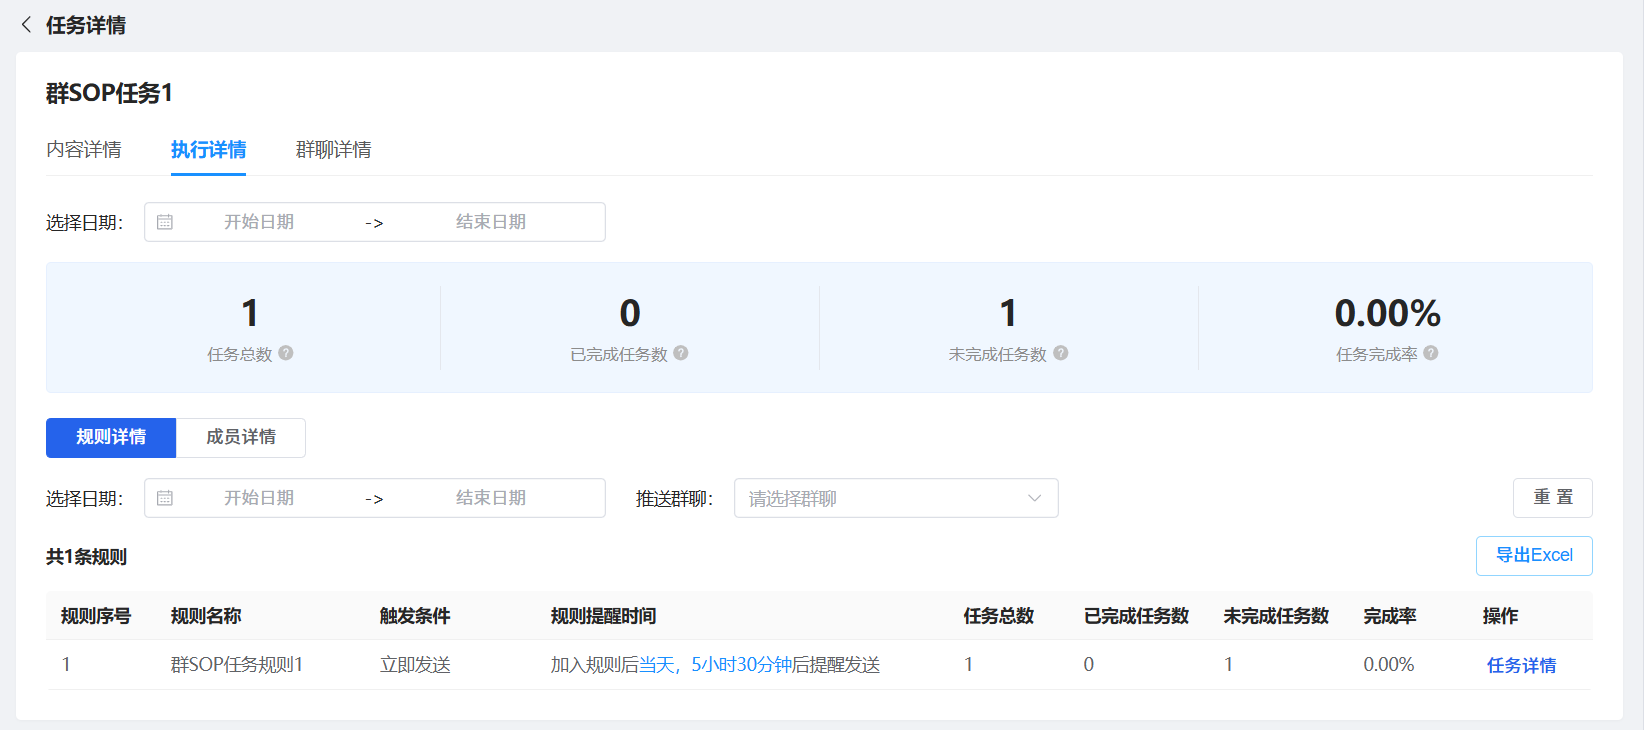
Task: Open the 群聊详情 tab
Action: pyautogui.click(x=333, y=150)
